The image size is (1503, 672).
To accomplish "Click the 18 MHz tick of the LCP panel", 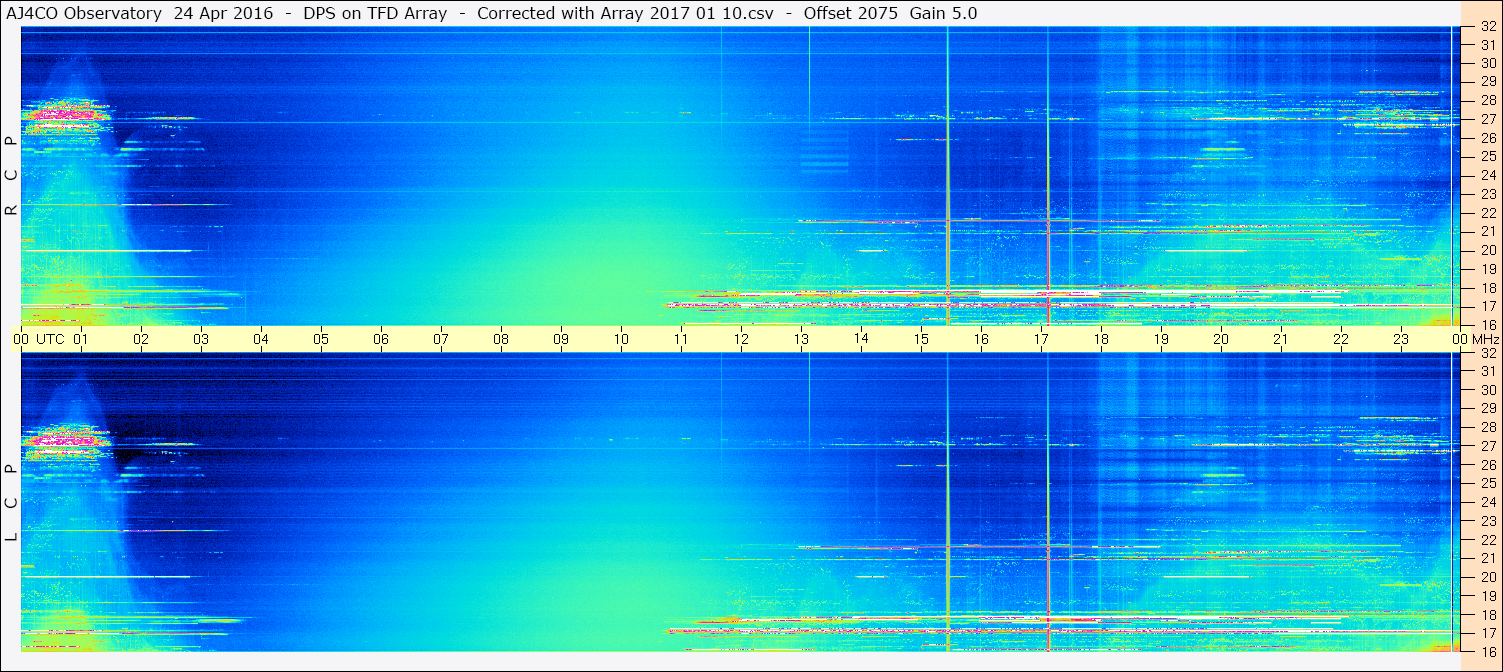I will (x=1487, y=614).
